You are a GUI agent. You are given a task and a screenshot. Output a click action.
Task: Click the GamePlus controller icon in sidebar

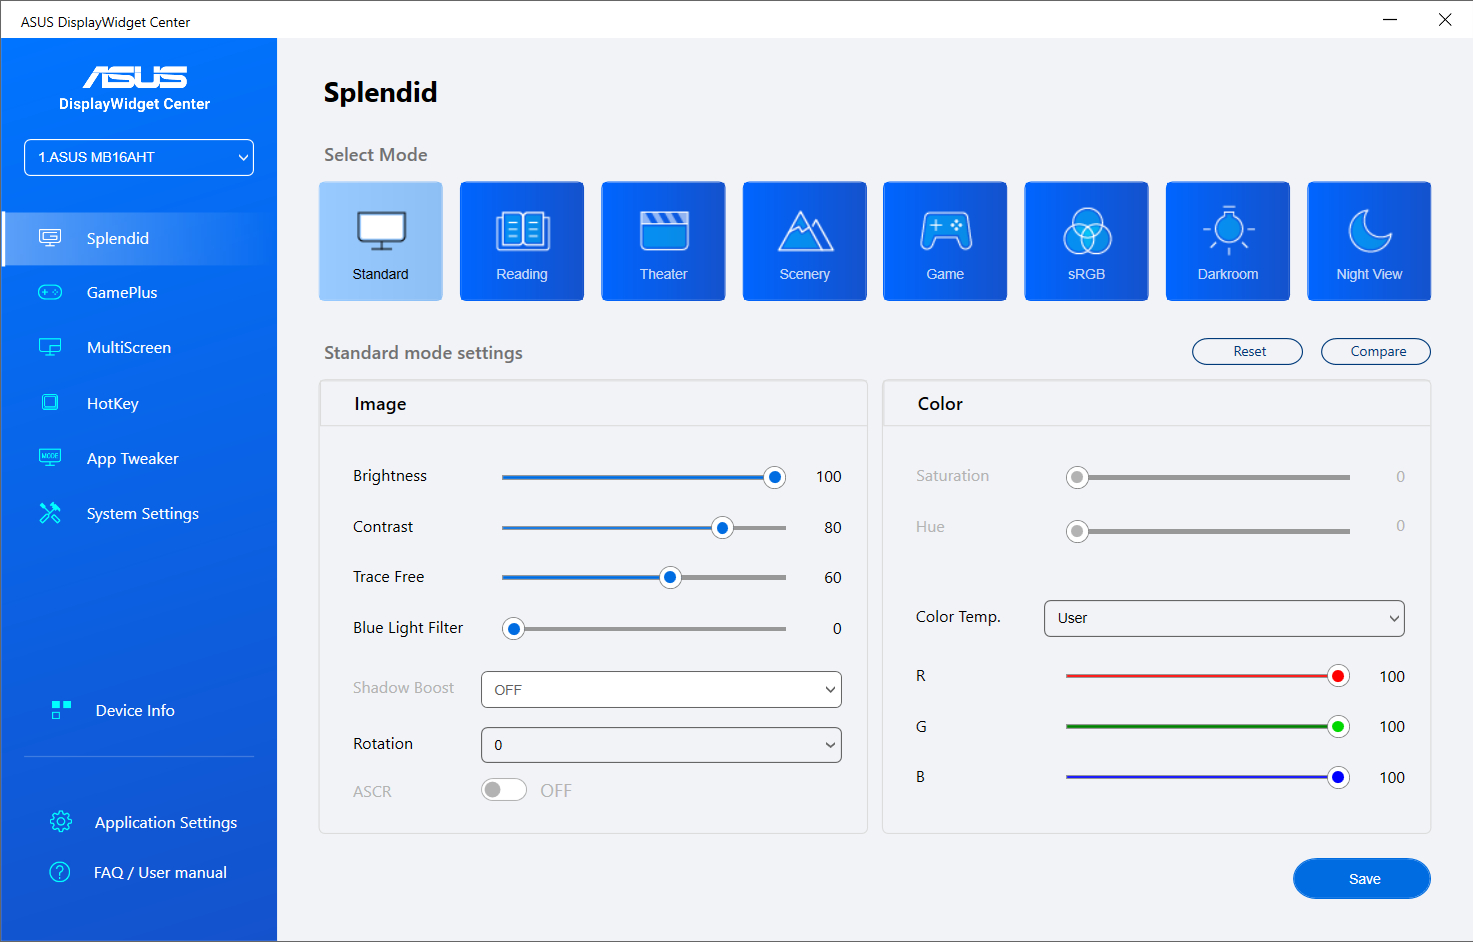pos(50,292)
